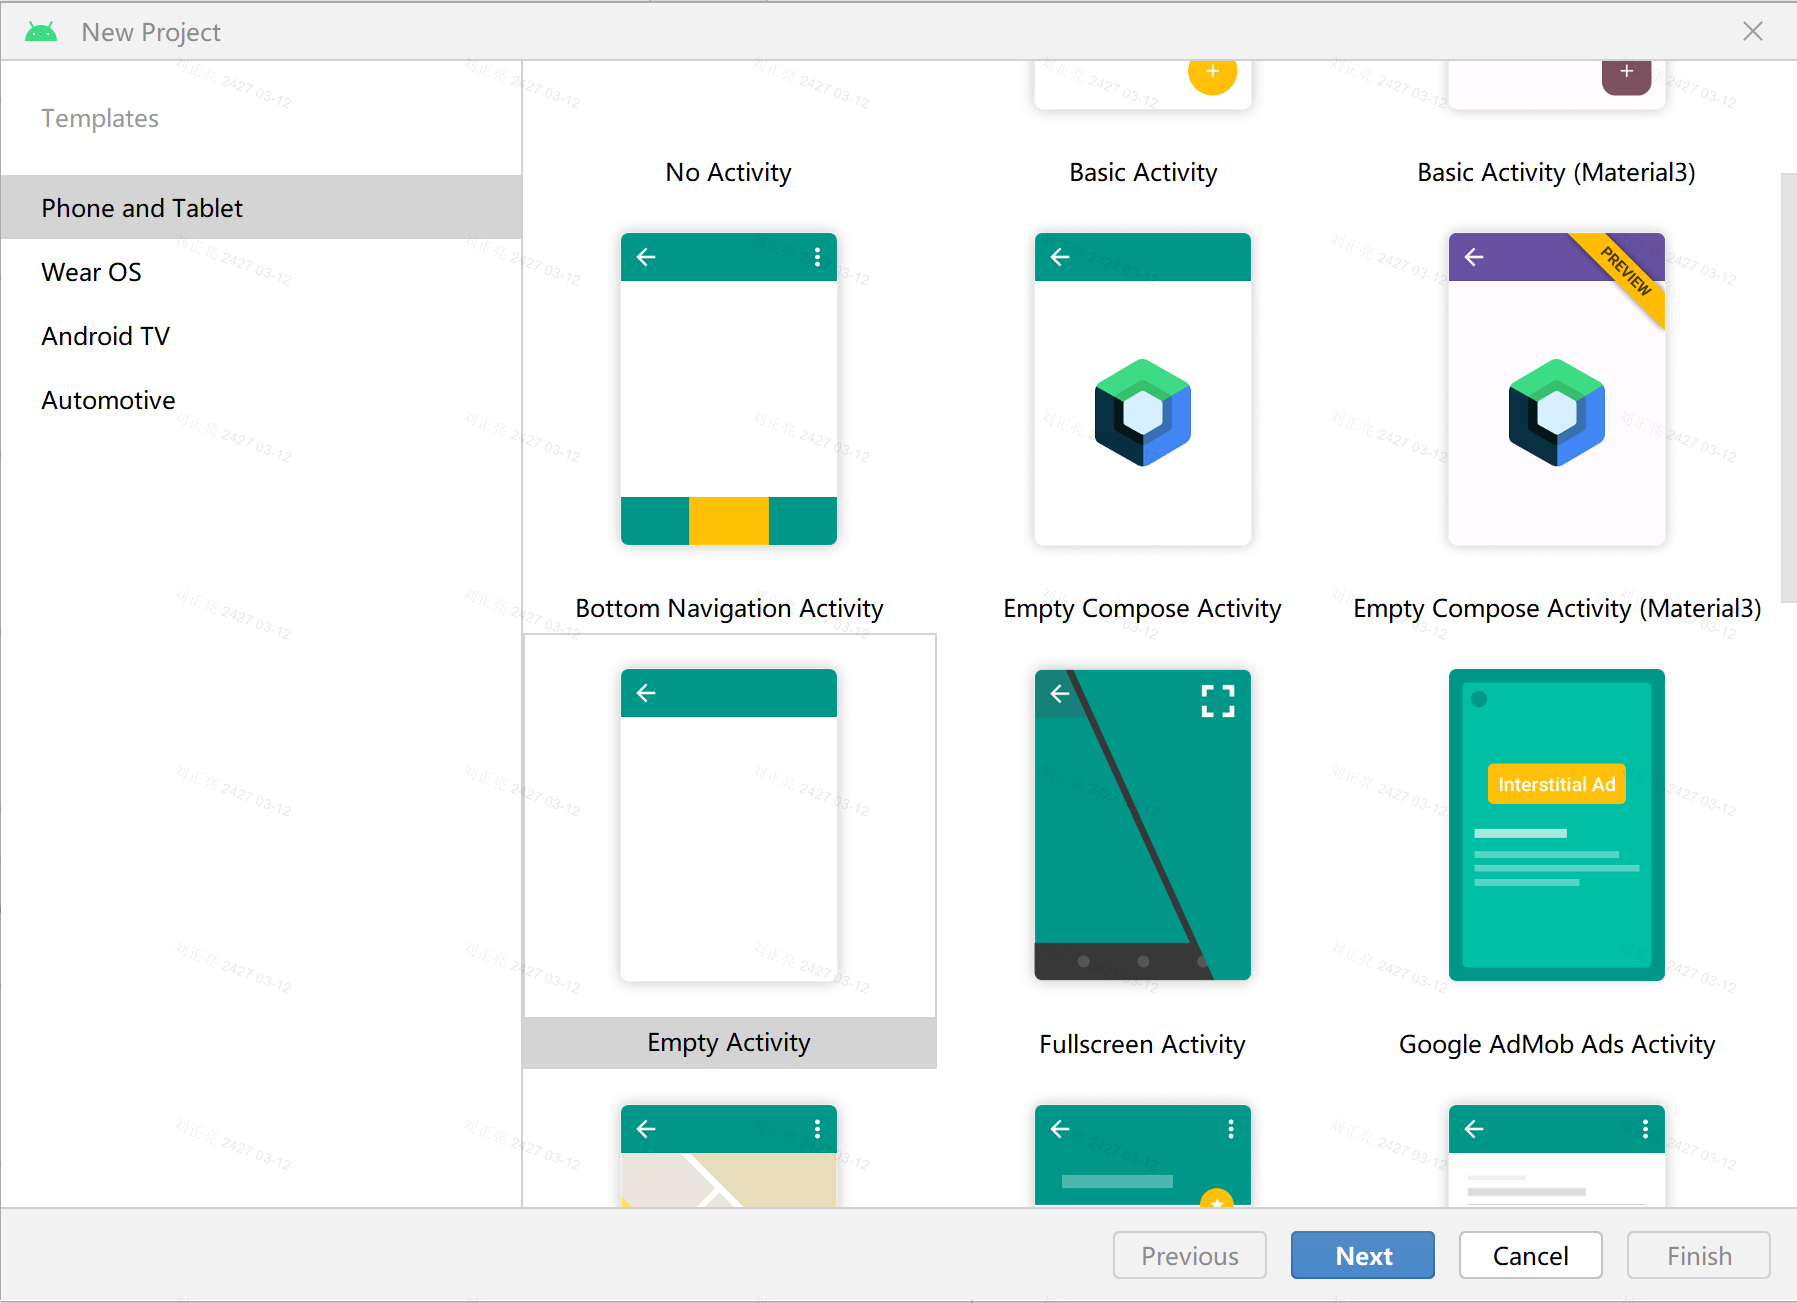Screen dimensions: 1797x1303
Task: Click the Basic Activity (Material3) label
Action: click(x=1556, y=172)
